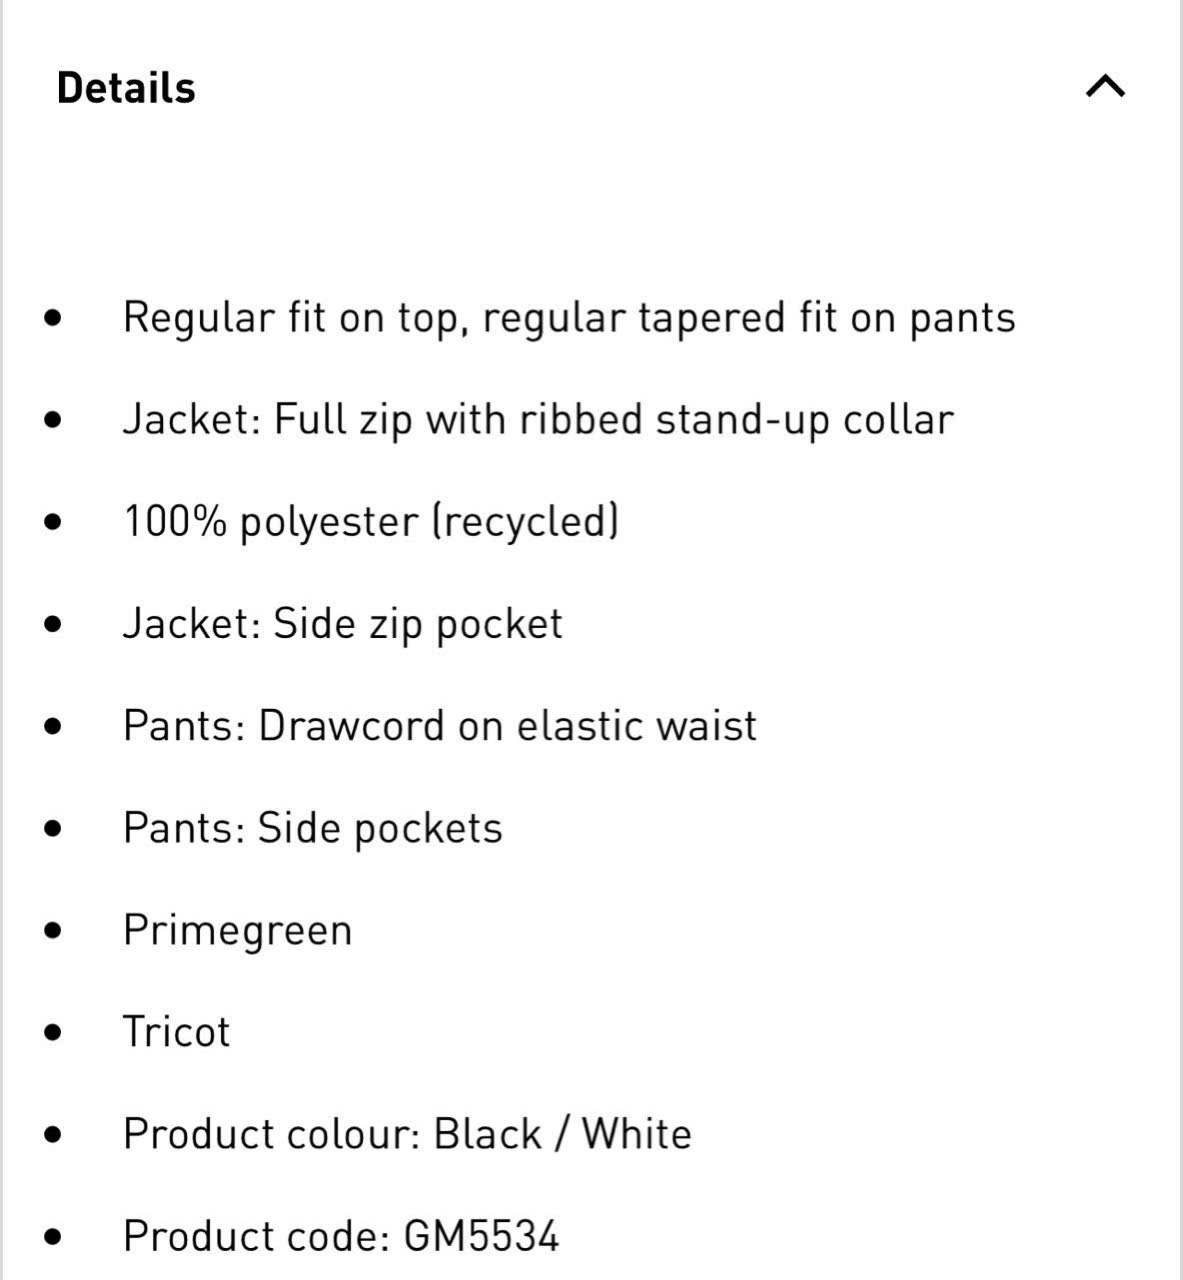Click the bullet next to Product code
Viewport: 1183px width, 1280px height.
pos(54,1237)
